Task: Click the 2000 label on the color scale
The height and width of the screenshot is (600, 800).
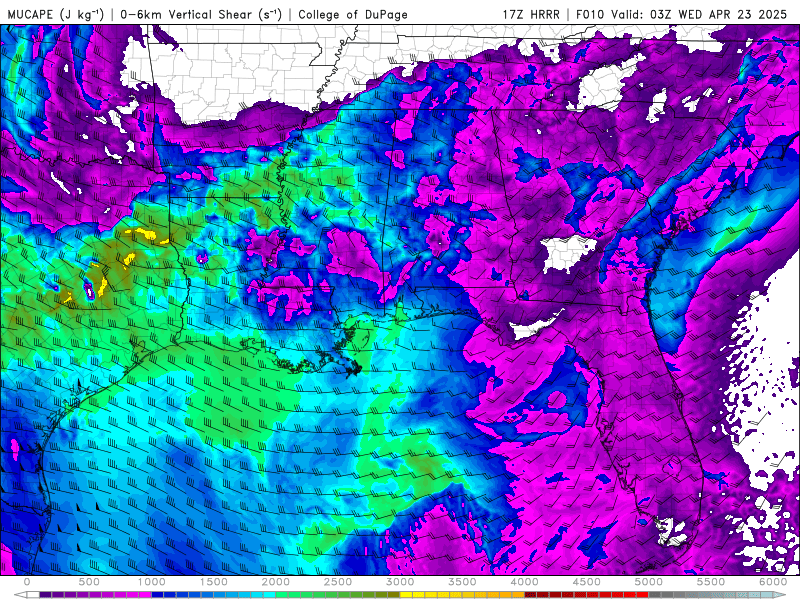Action: click(276, 582)
